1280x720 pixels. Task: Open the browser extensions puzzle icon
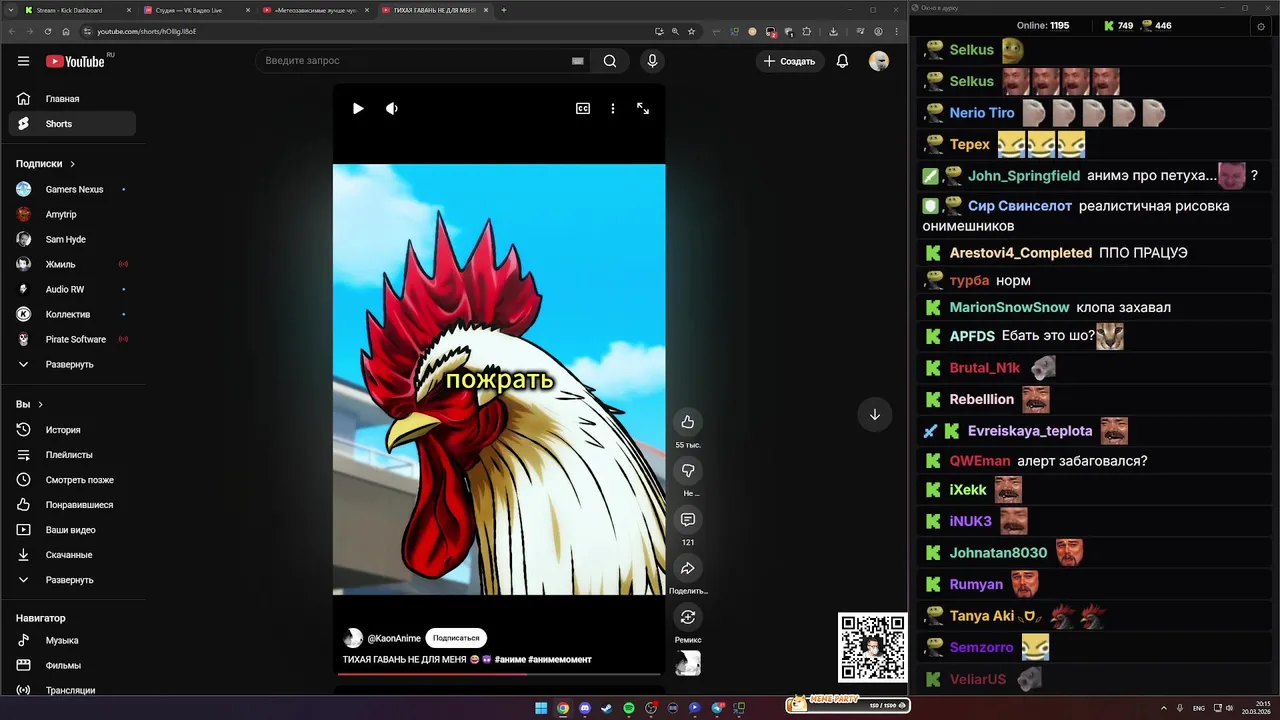806,31
